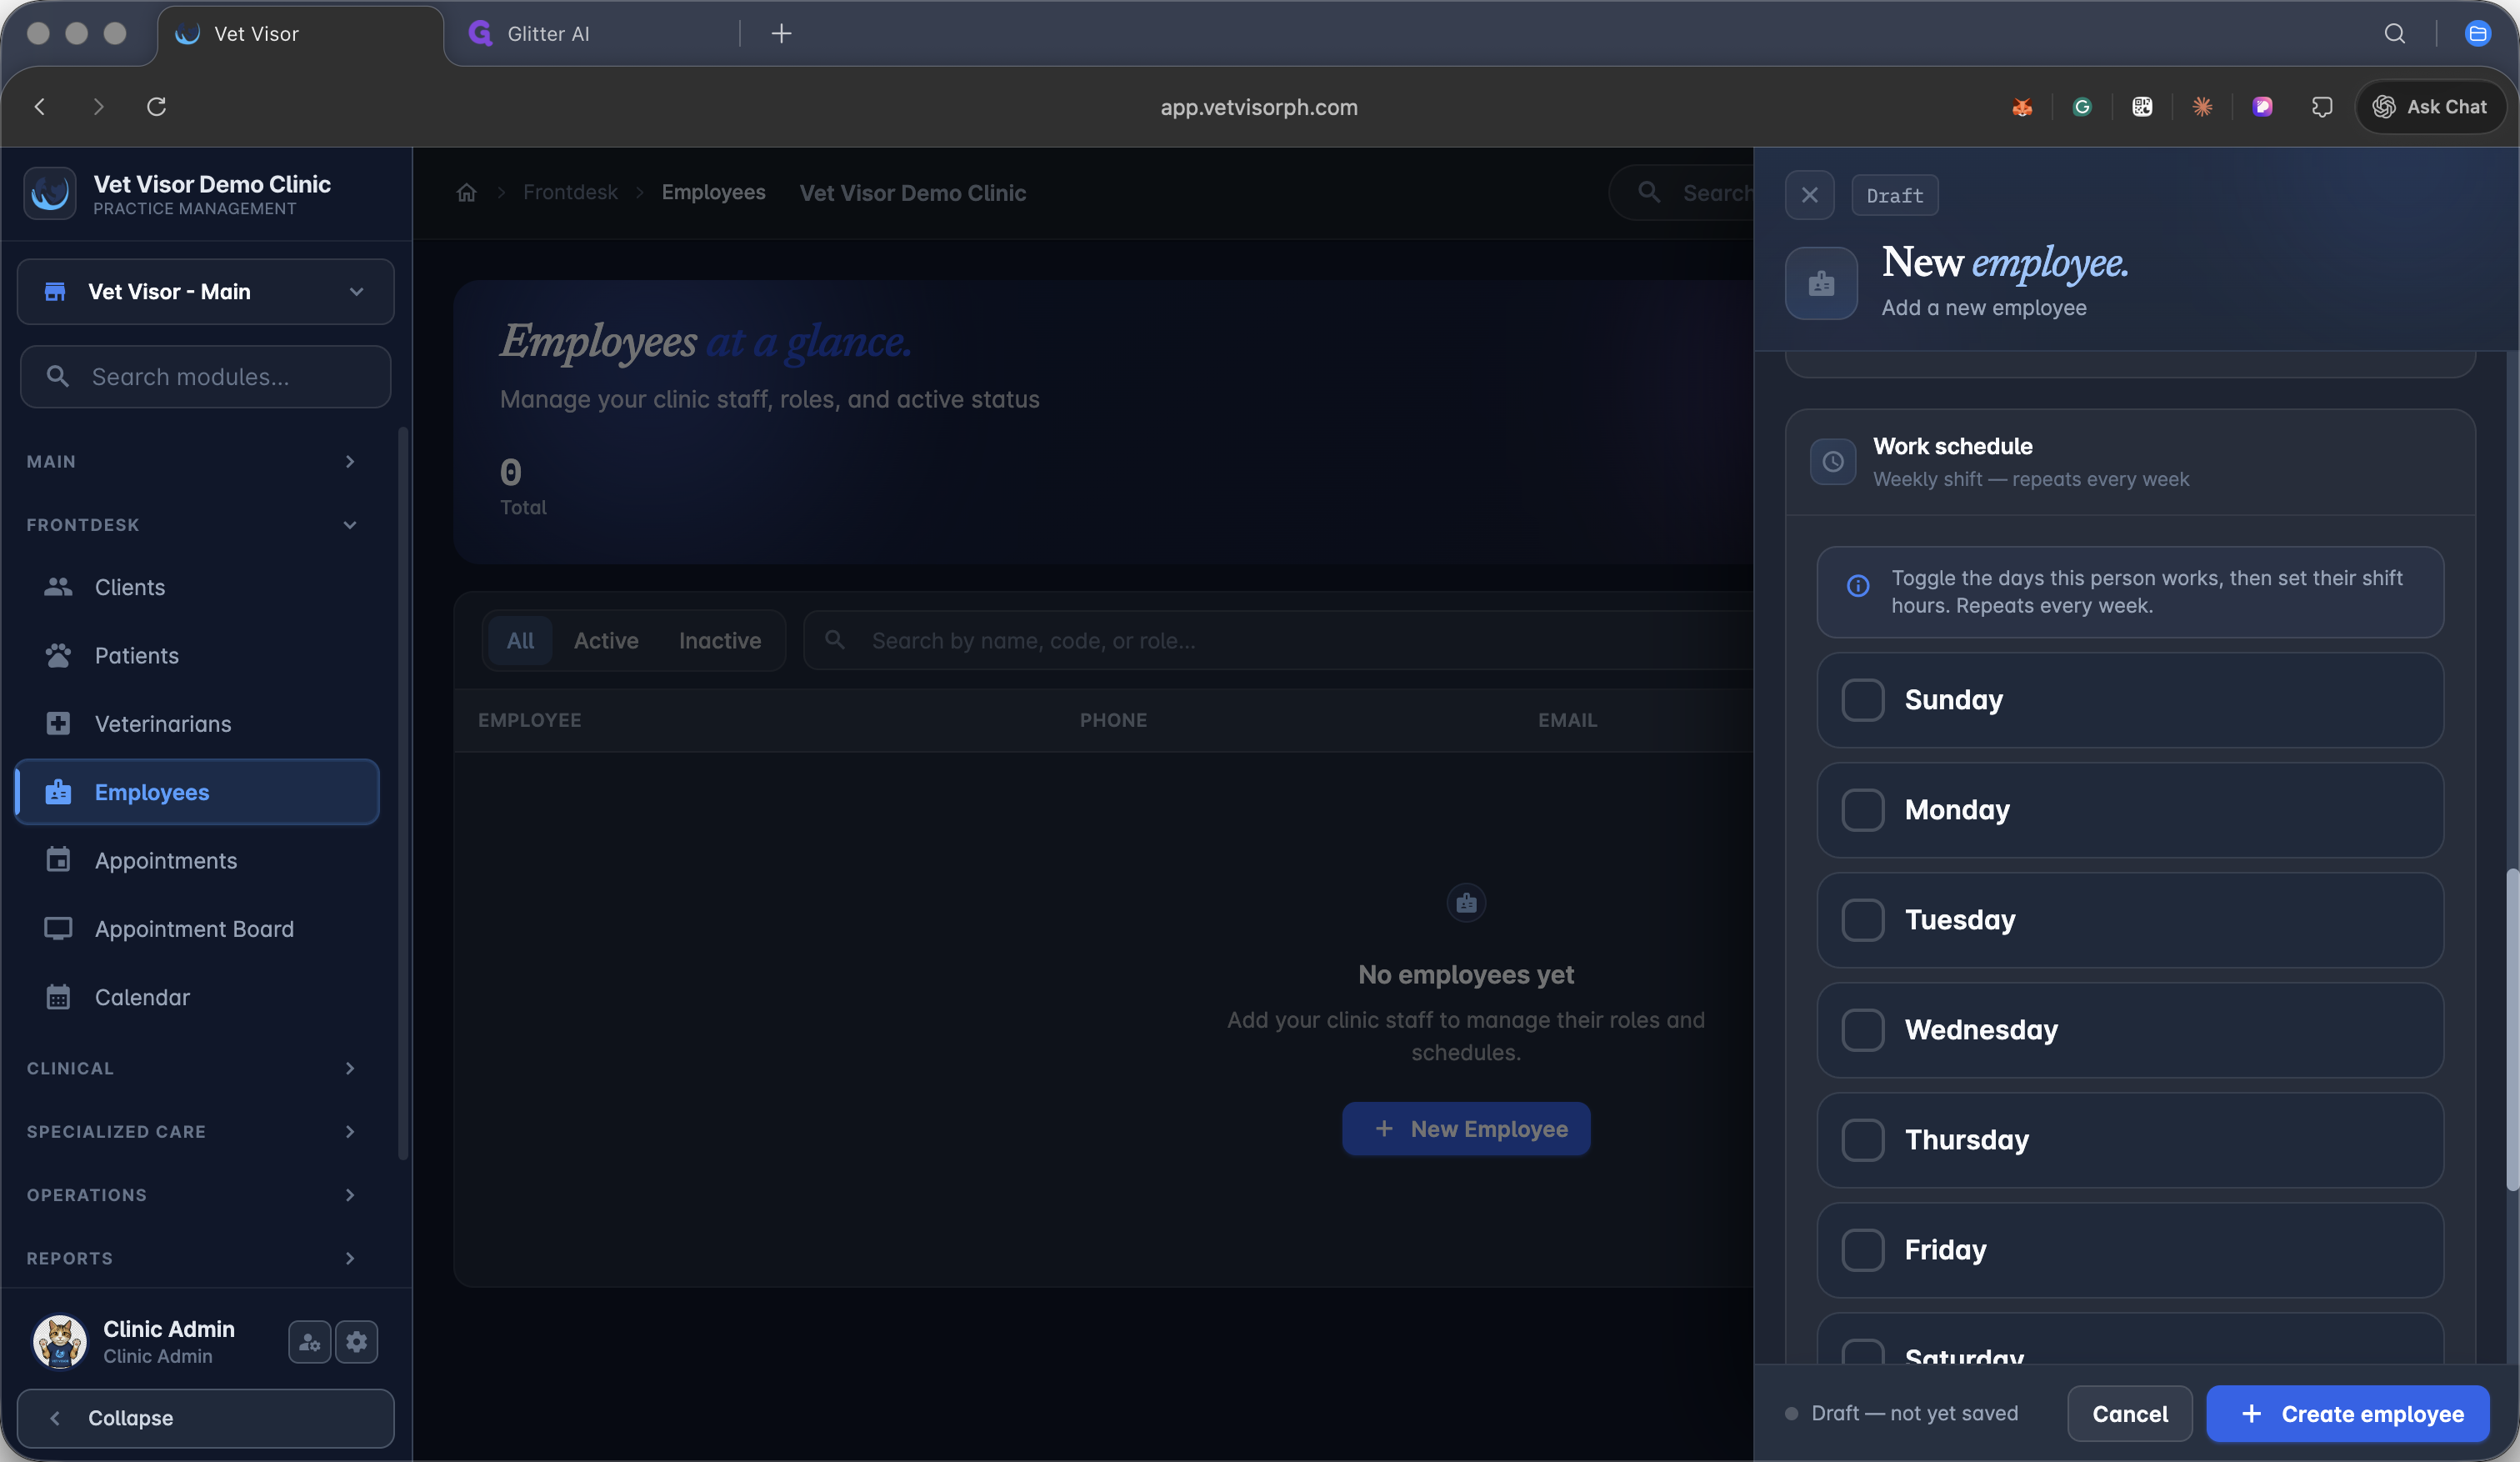Screen dimensions: 2520x1462
Task: Click New Employee in empty state
Action: 1466,1129
